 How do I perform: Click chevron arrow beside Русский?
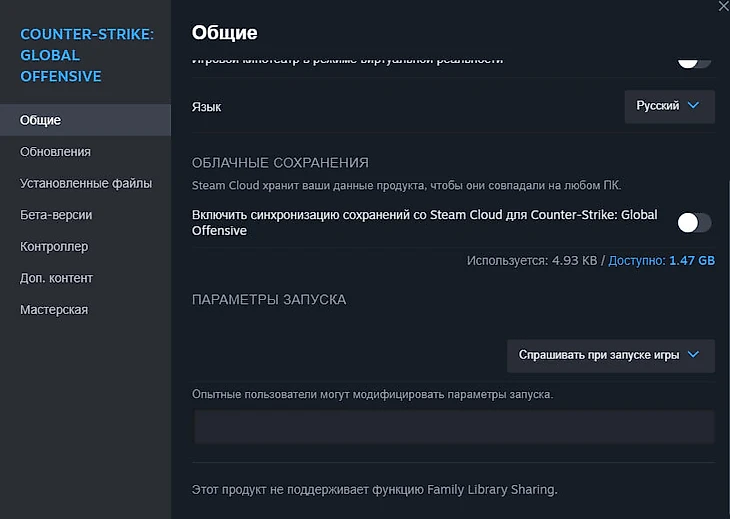(x=694, y=106)
